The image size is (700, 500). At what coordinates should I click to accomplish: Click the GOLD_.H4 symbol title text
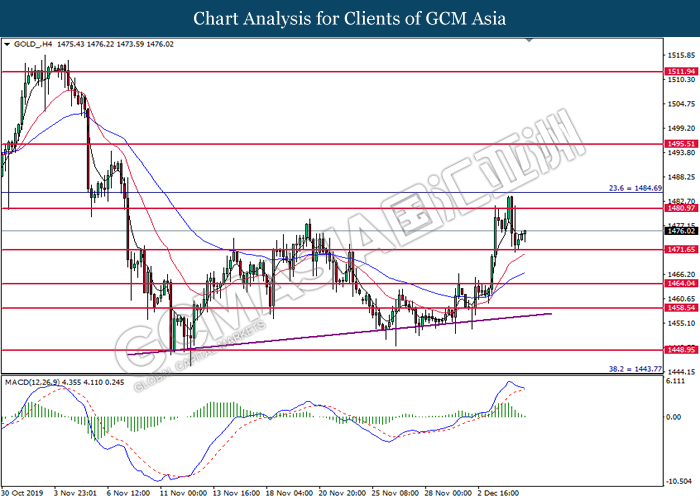(33, 44)
